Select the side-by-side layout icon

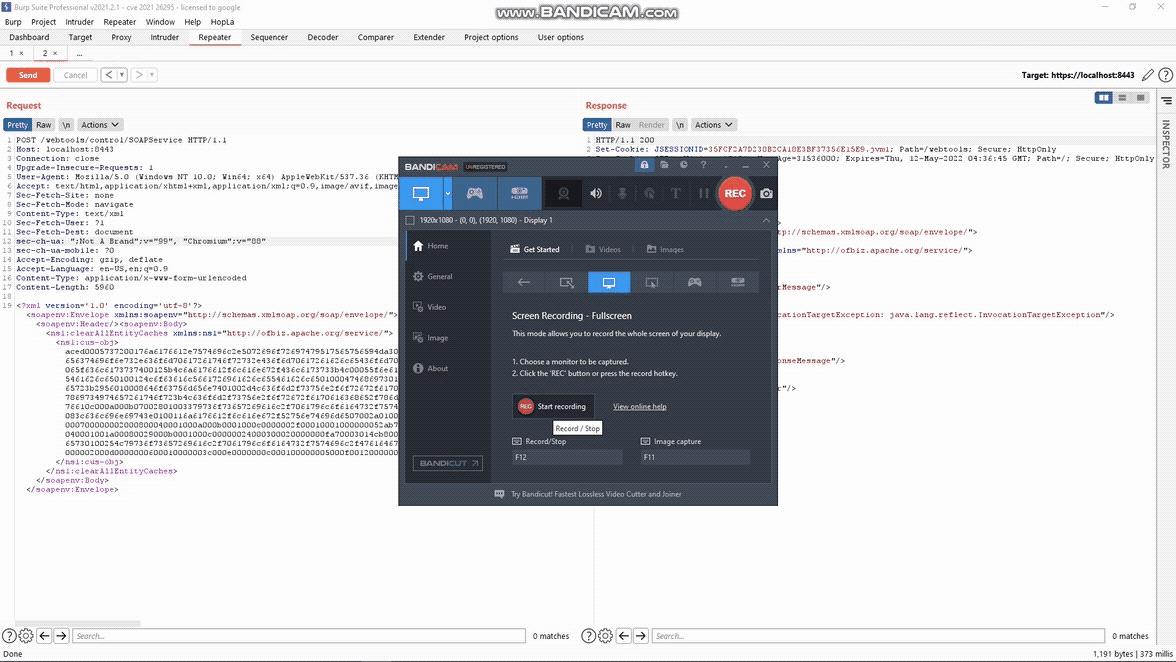[1103, 97]
